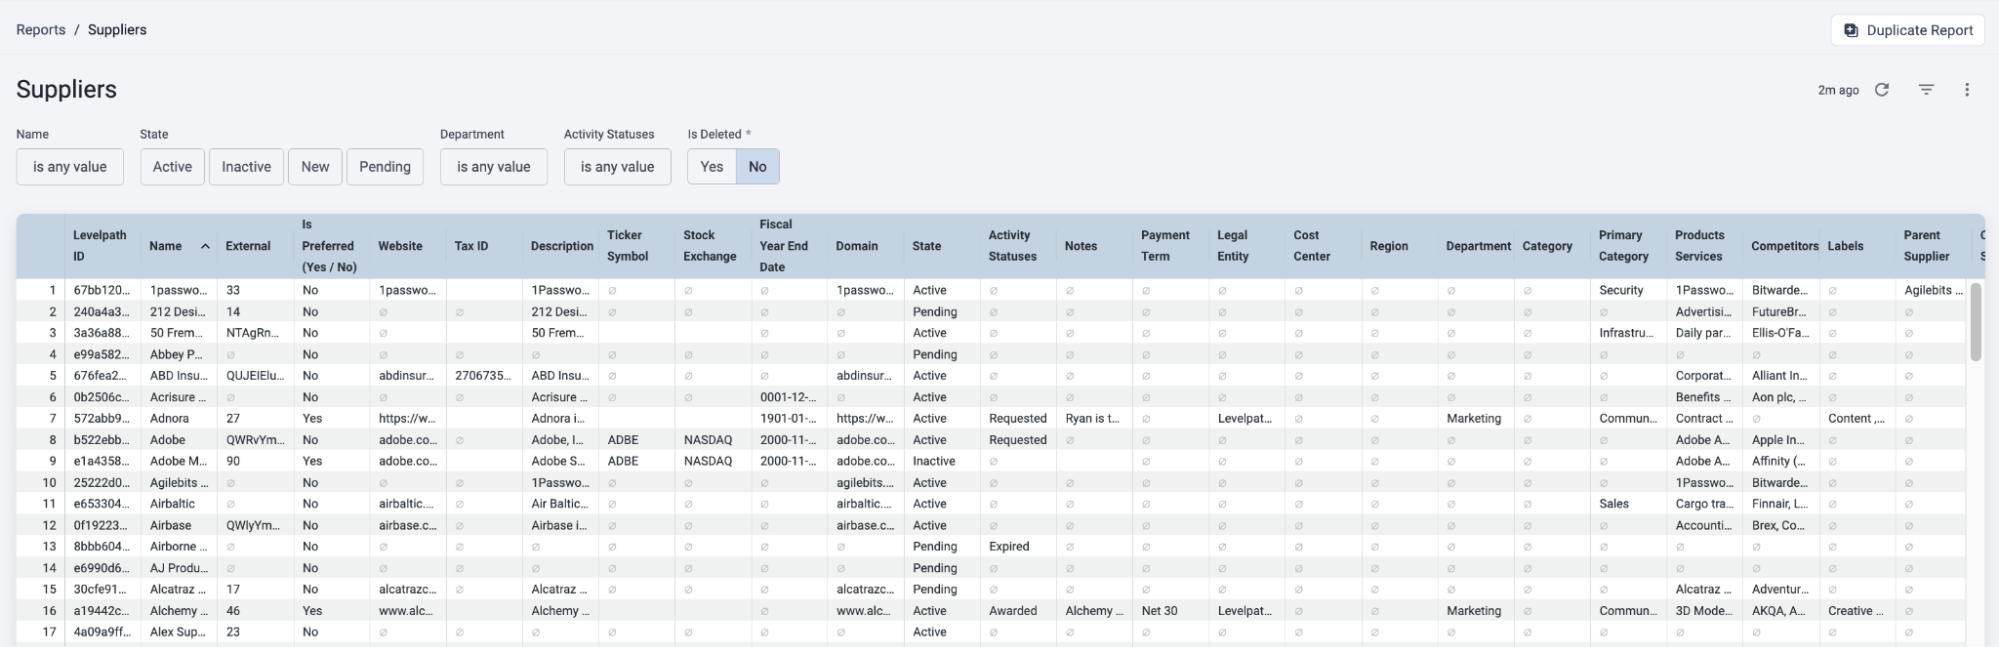1999x648 pixels.
Task: Click the table's vertical scrollbar
Action: tap(1975, 322)
